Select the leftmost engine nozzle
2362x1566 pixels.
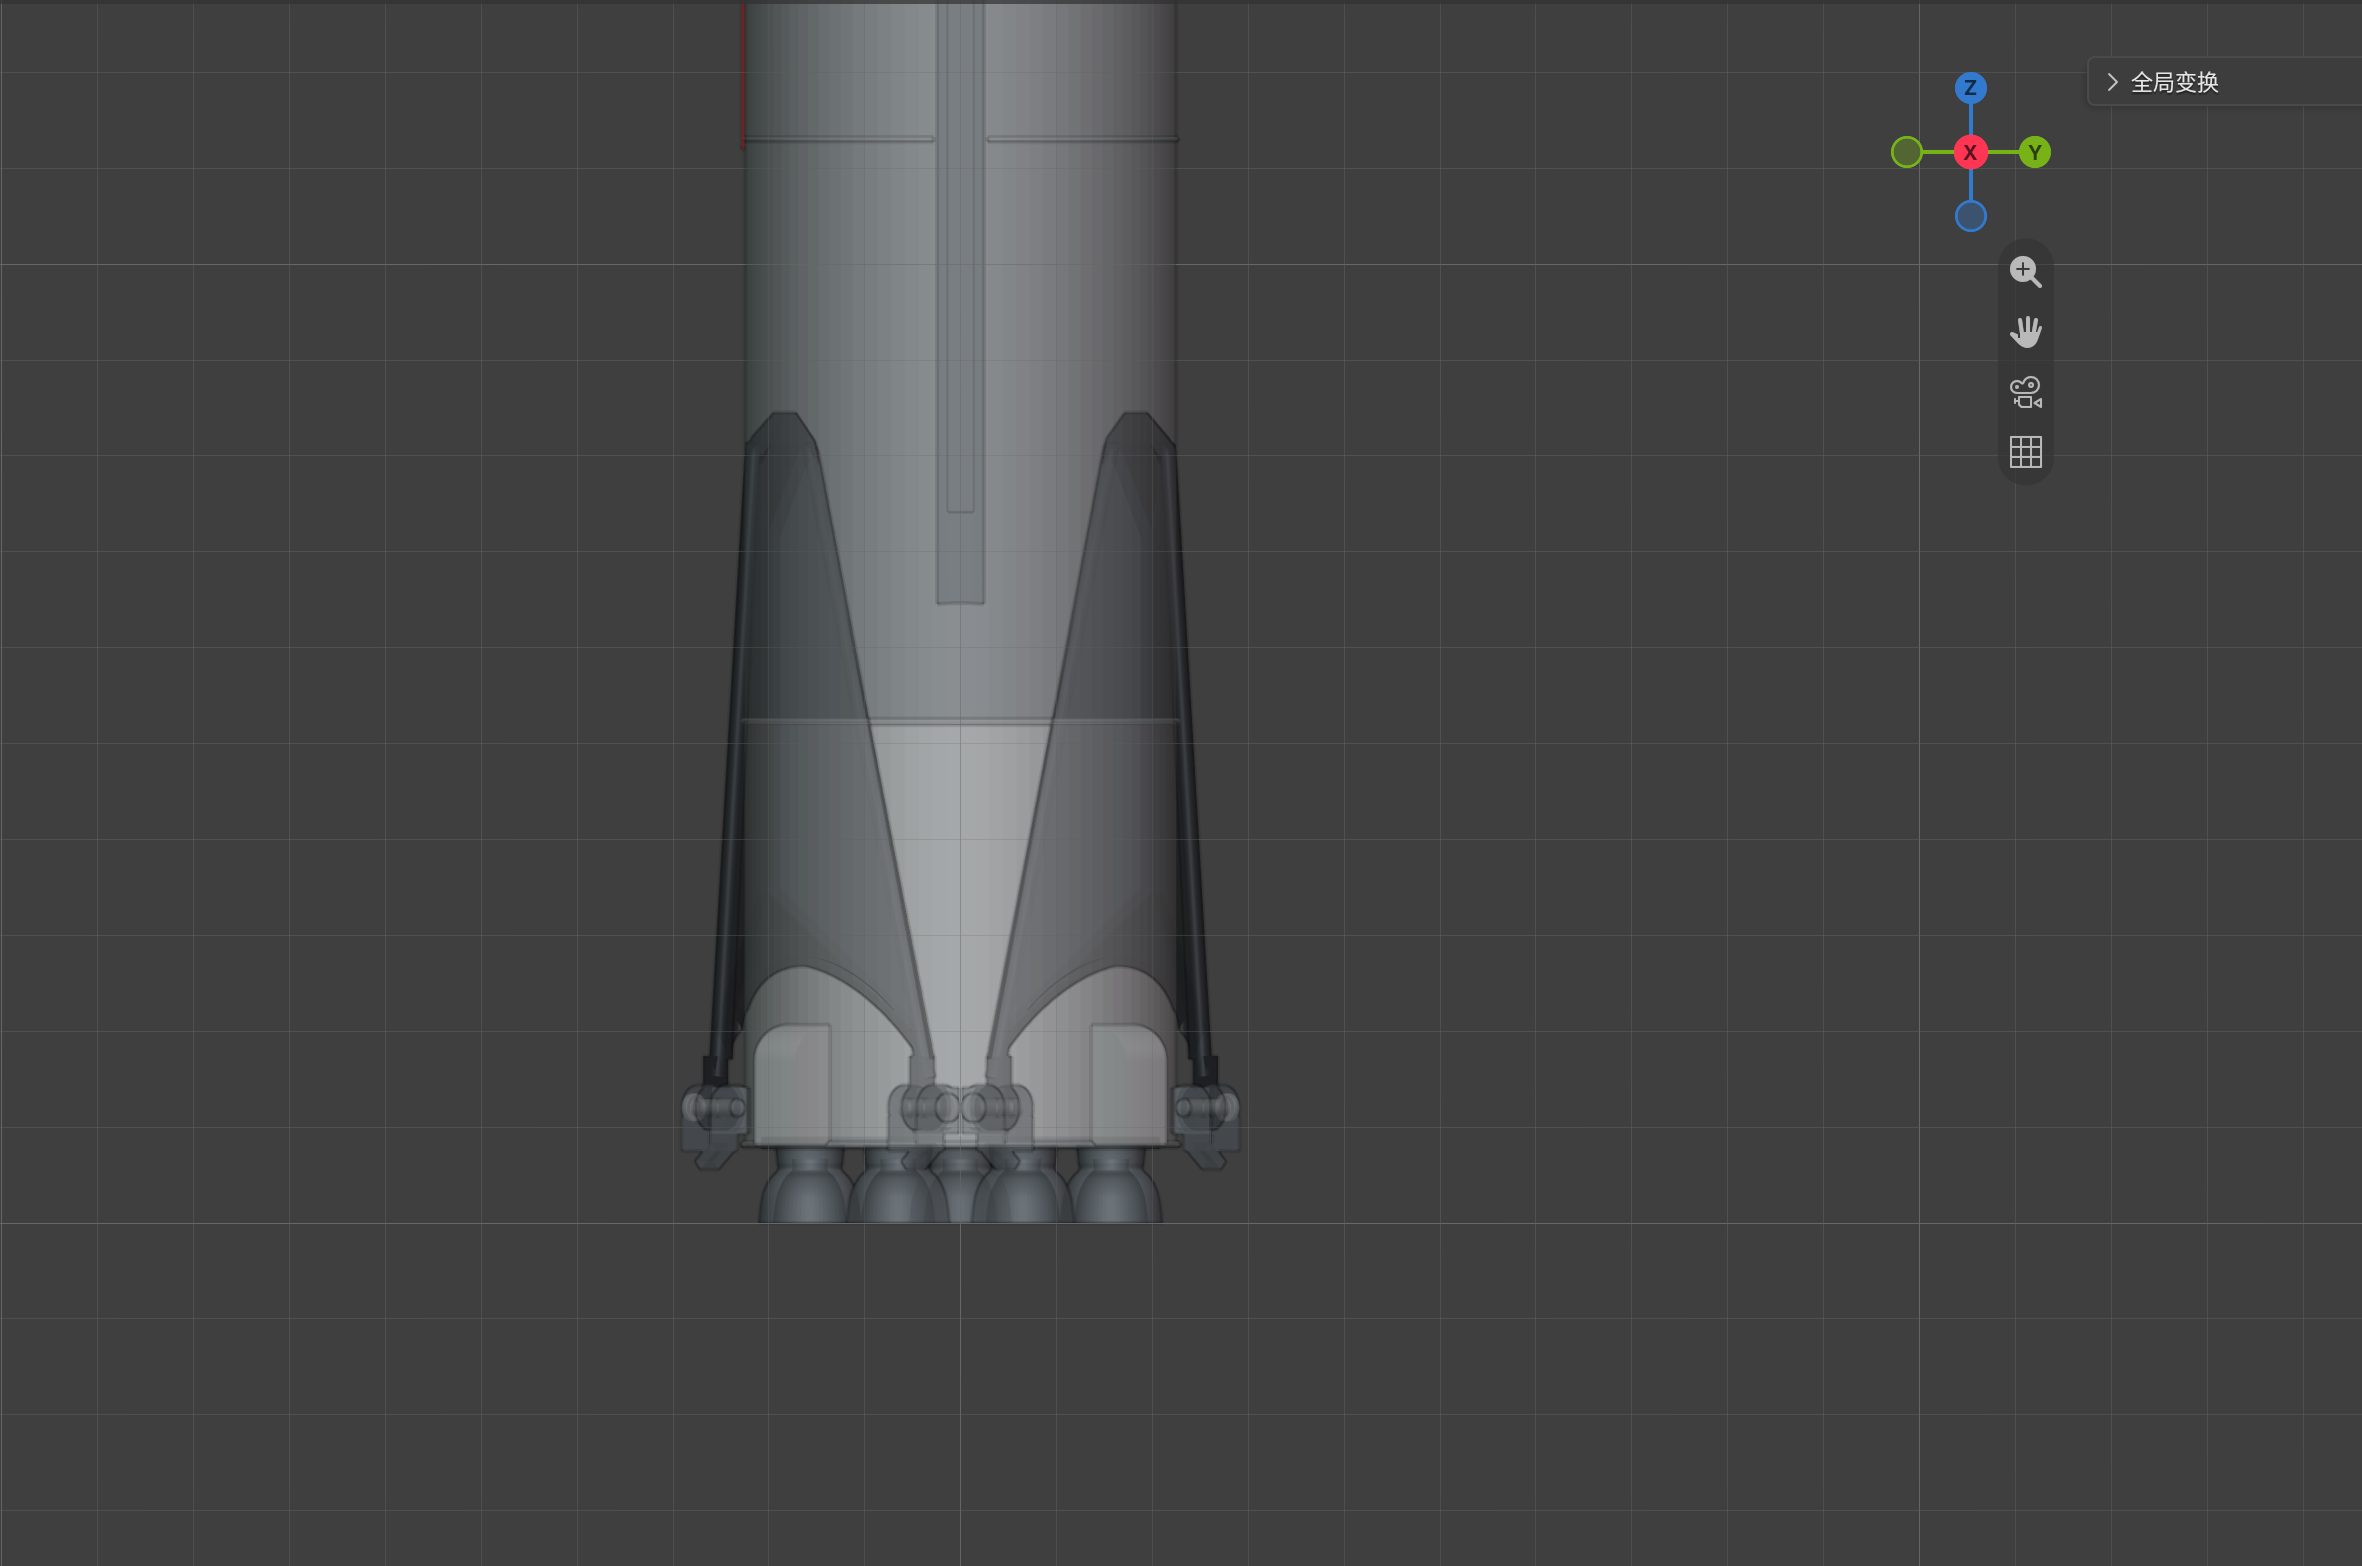pyautogui.click(x=806, y=1188)
